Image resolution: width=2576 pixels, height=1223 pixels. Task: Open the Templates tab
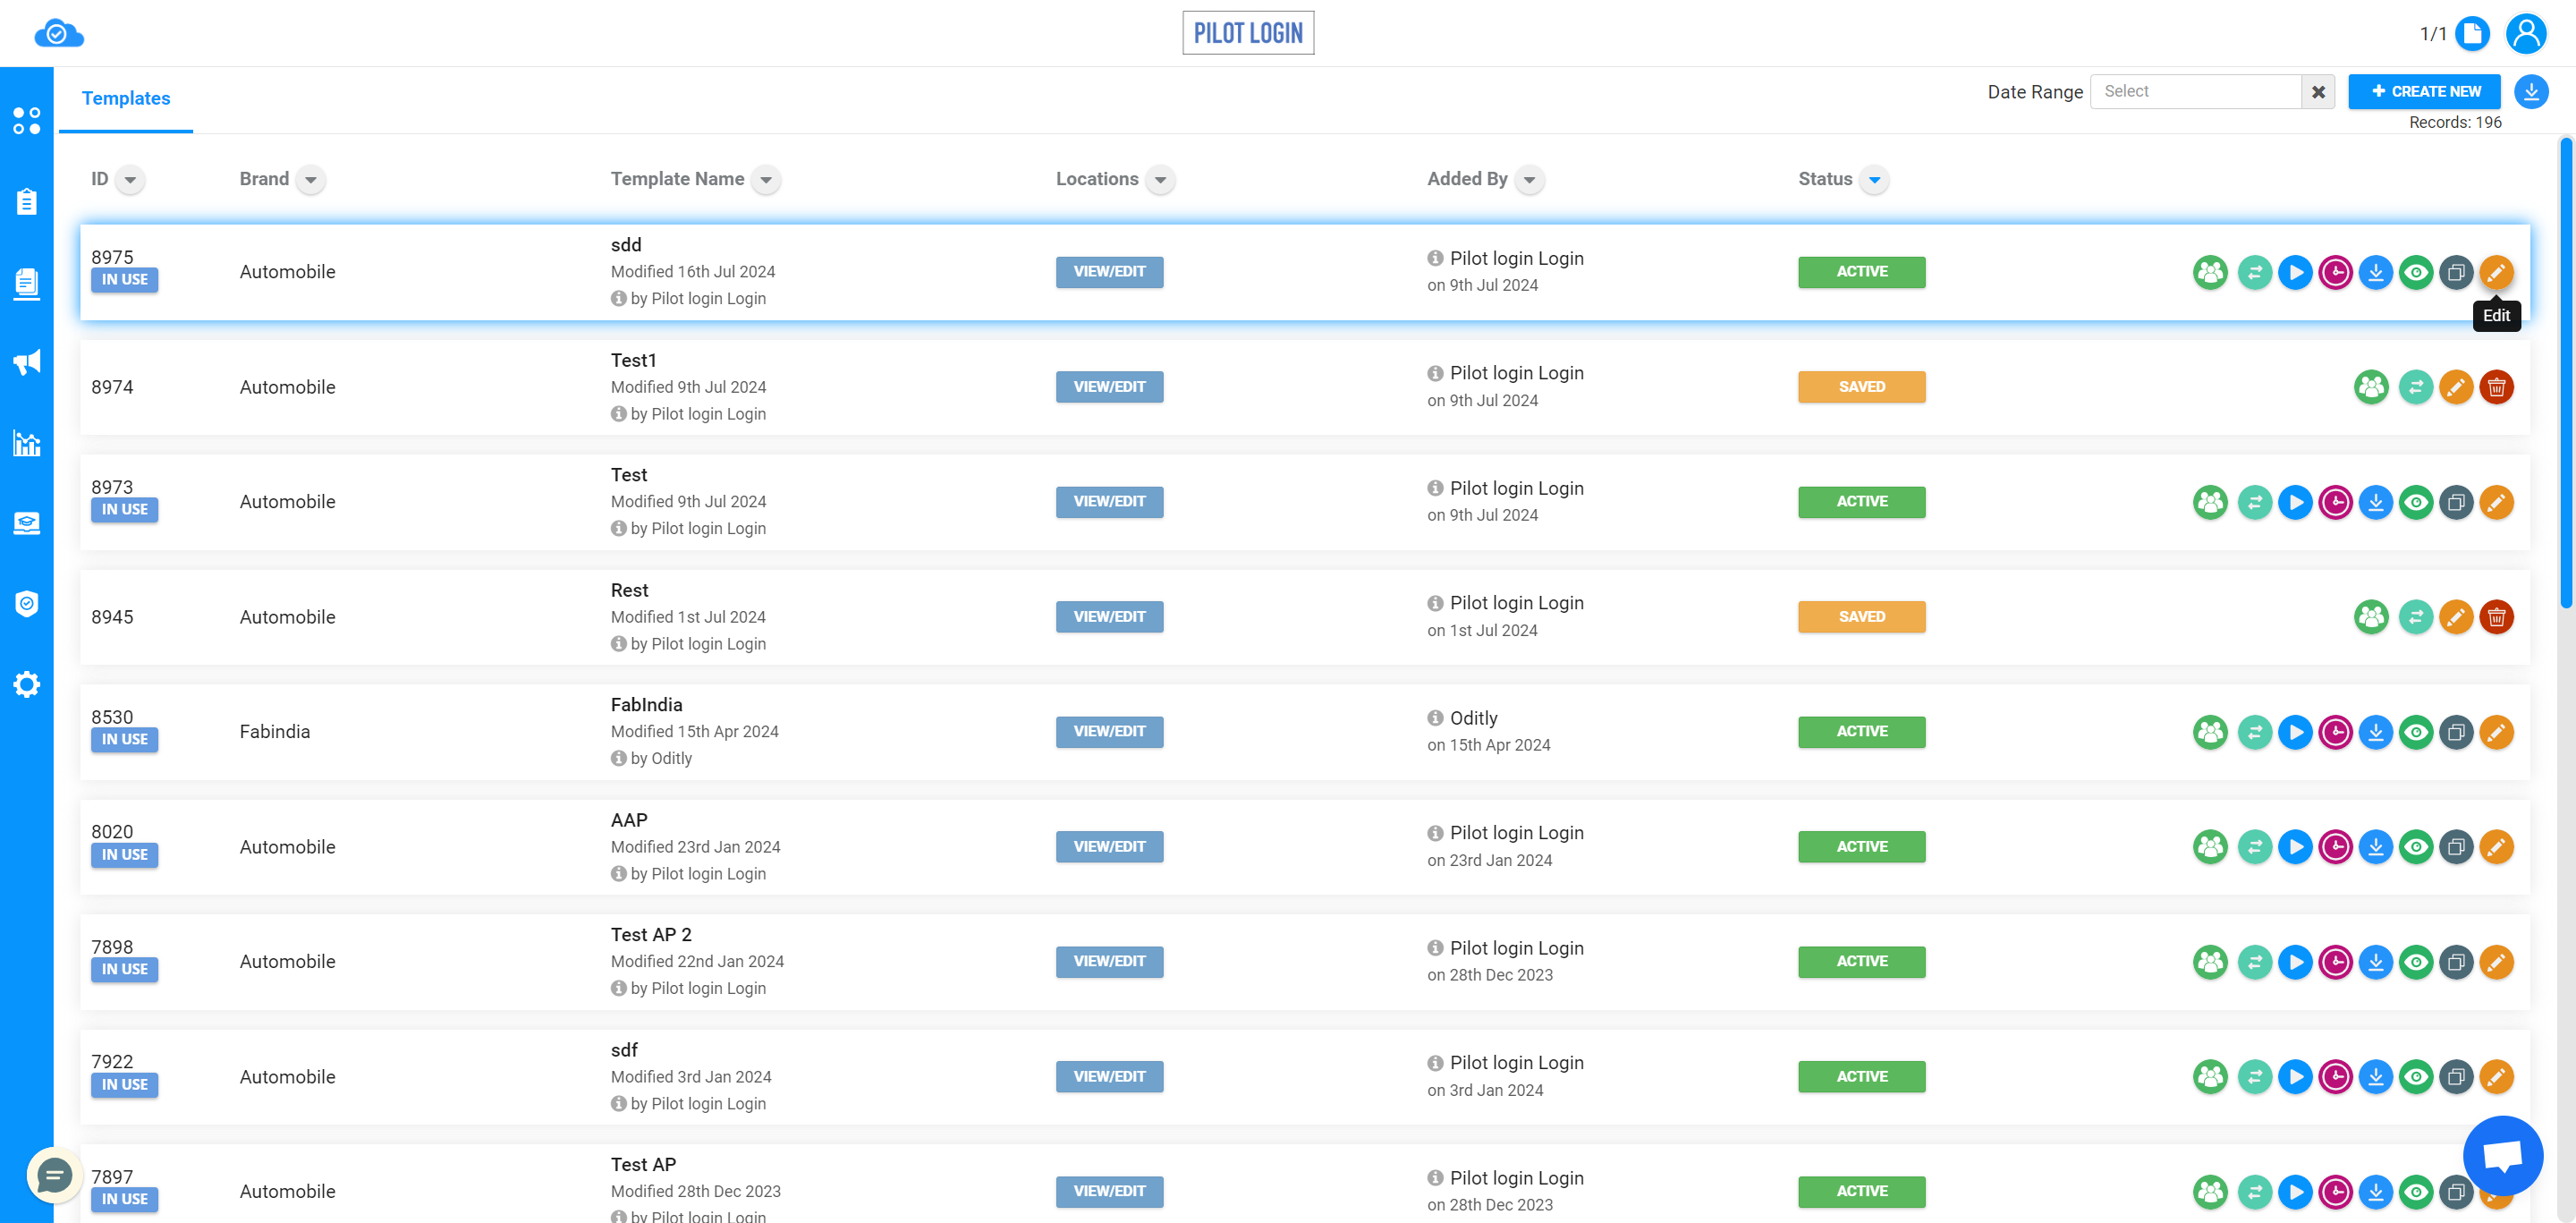[126, 98]
